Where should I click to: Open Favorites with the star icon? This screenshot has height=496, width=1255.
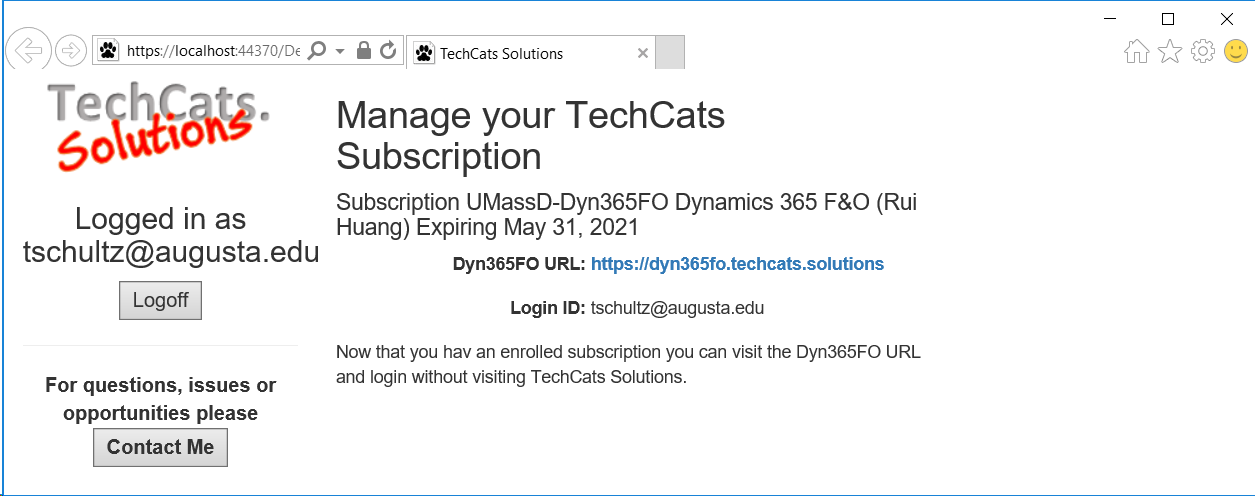[x=1170, y=52]
